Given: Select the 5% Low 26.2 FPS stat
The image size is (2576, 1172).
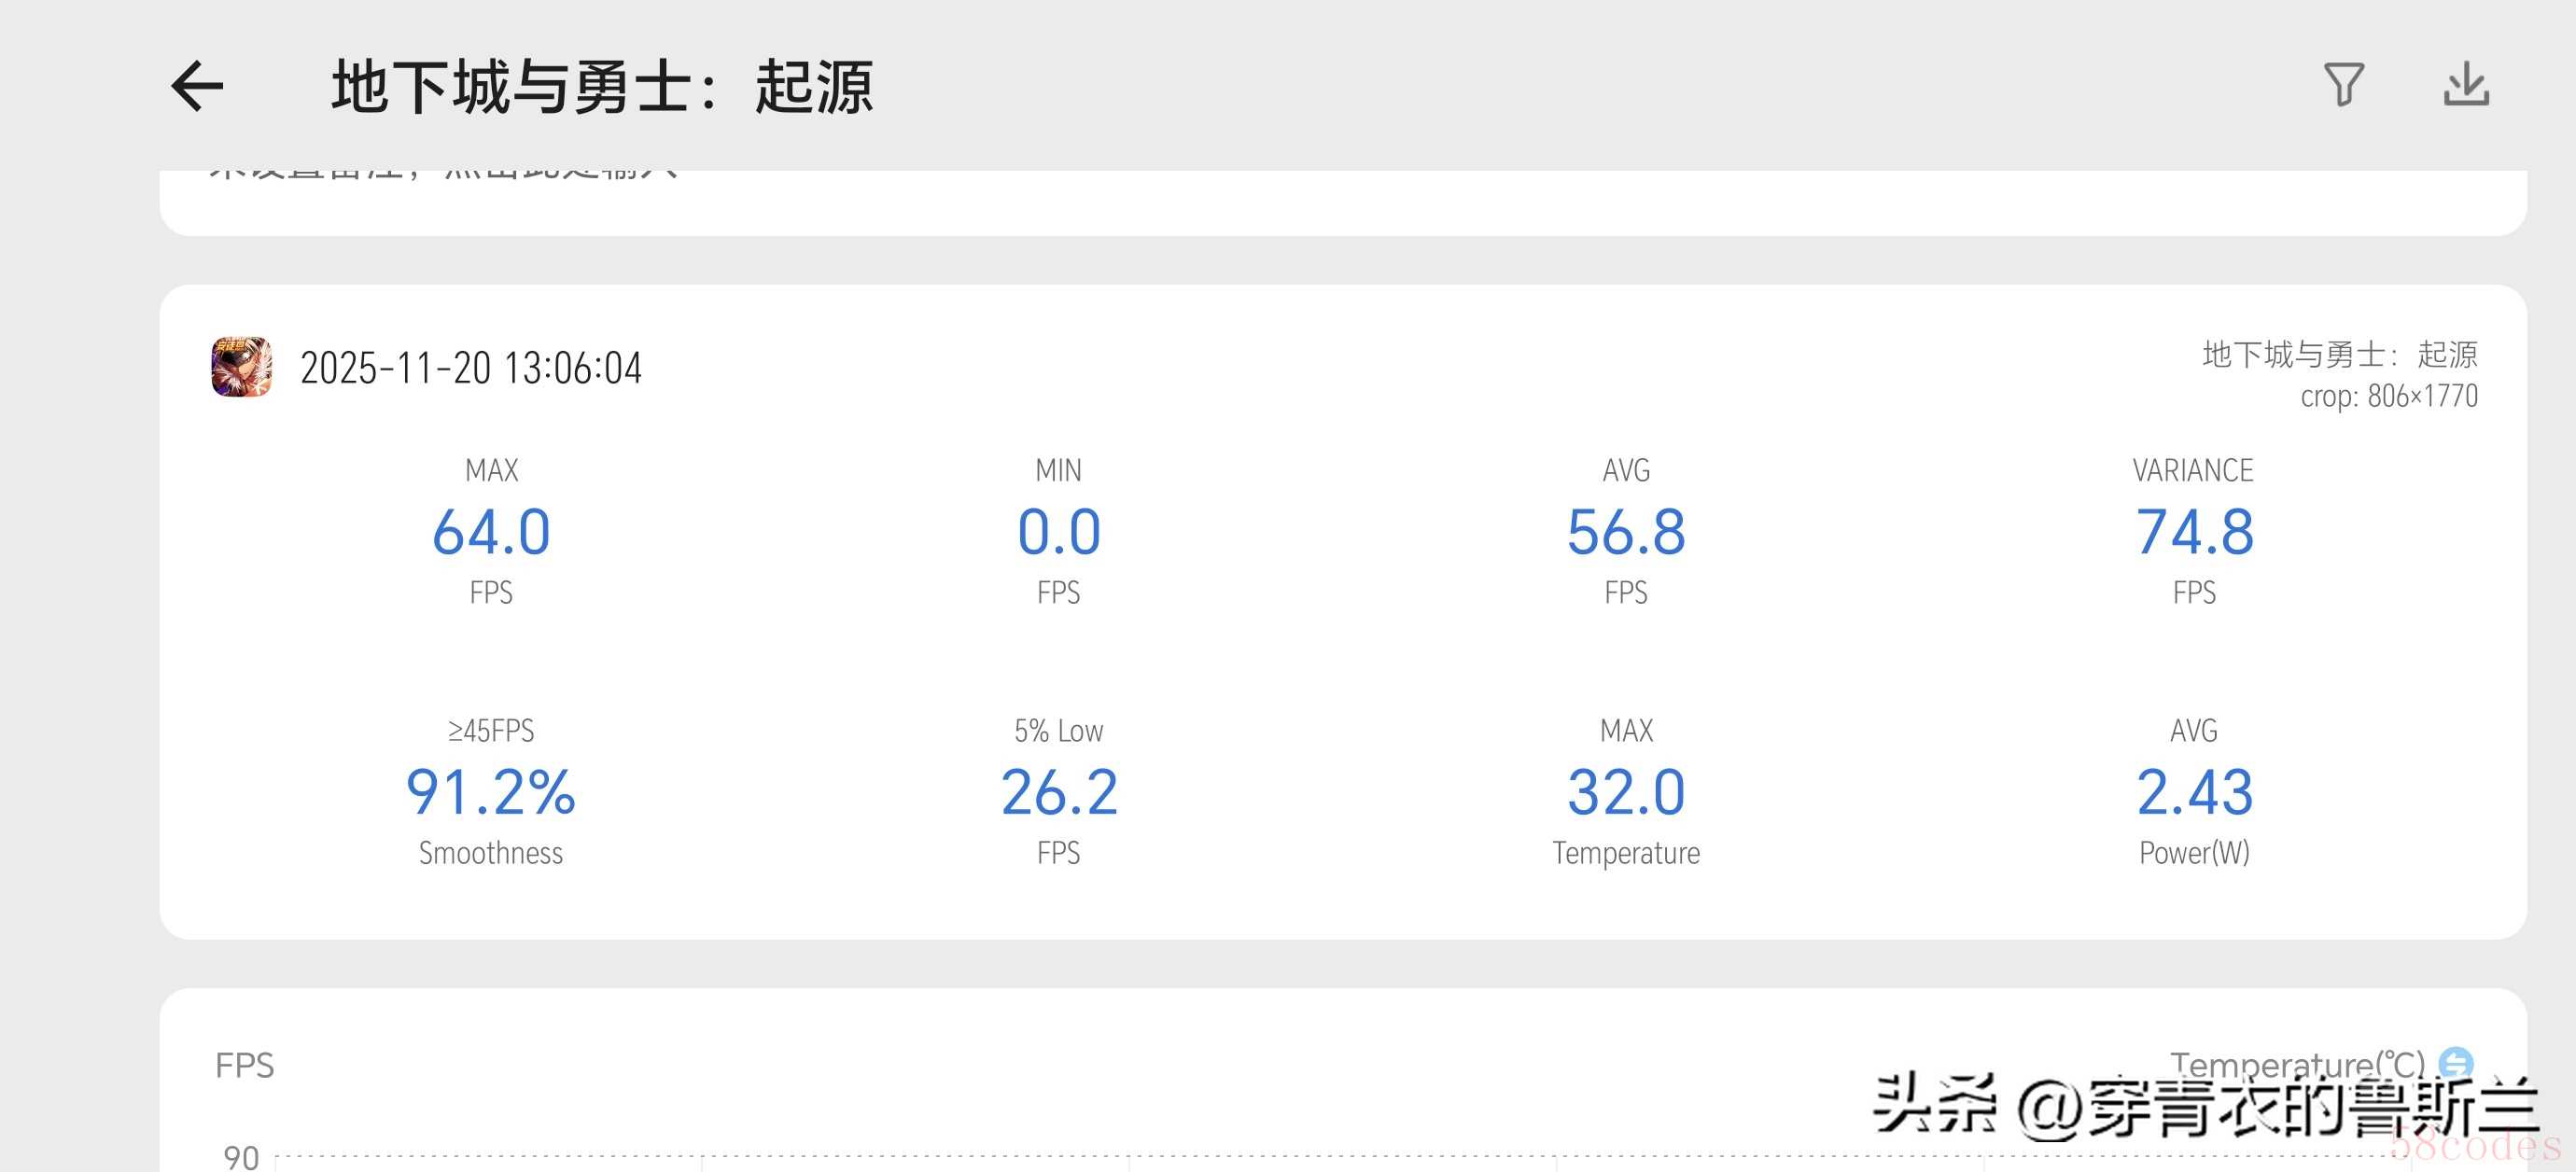Looking at the screenshot, I should (x=1058, y=792).
